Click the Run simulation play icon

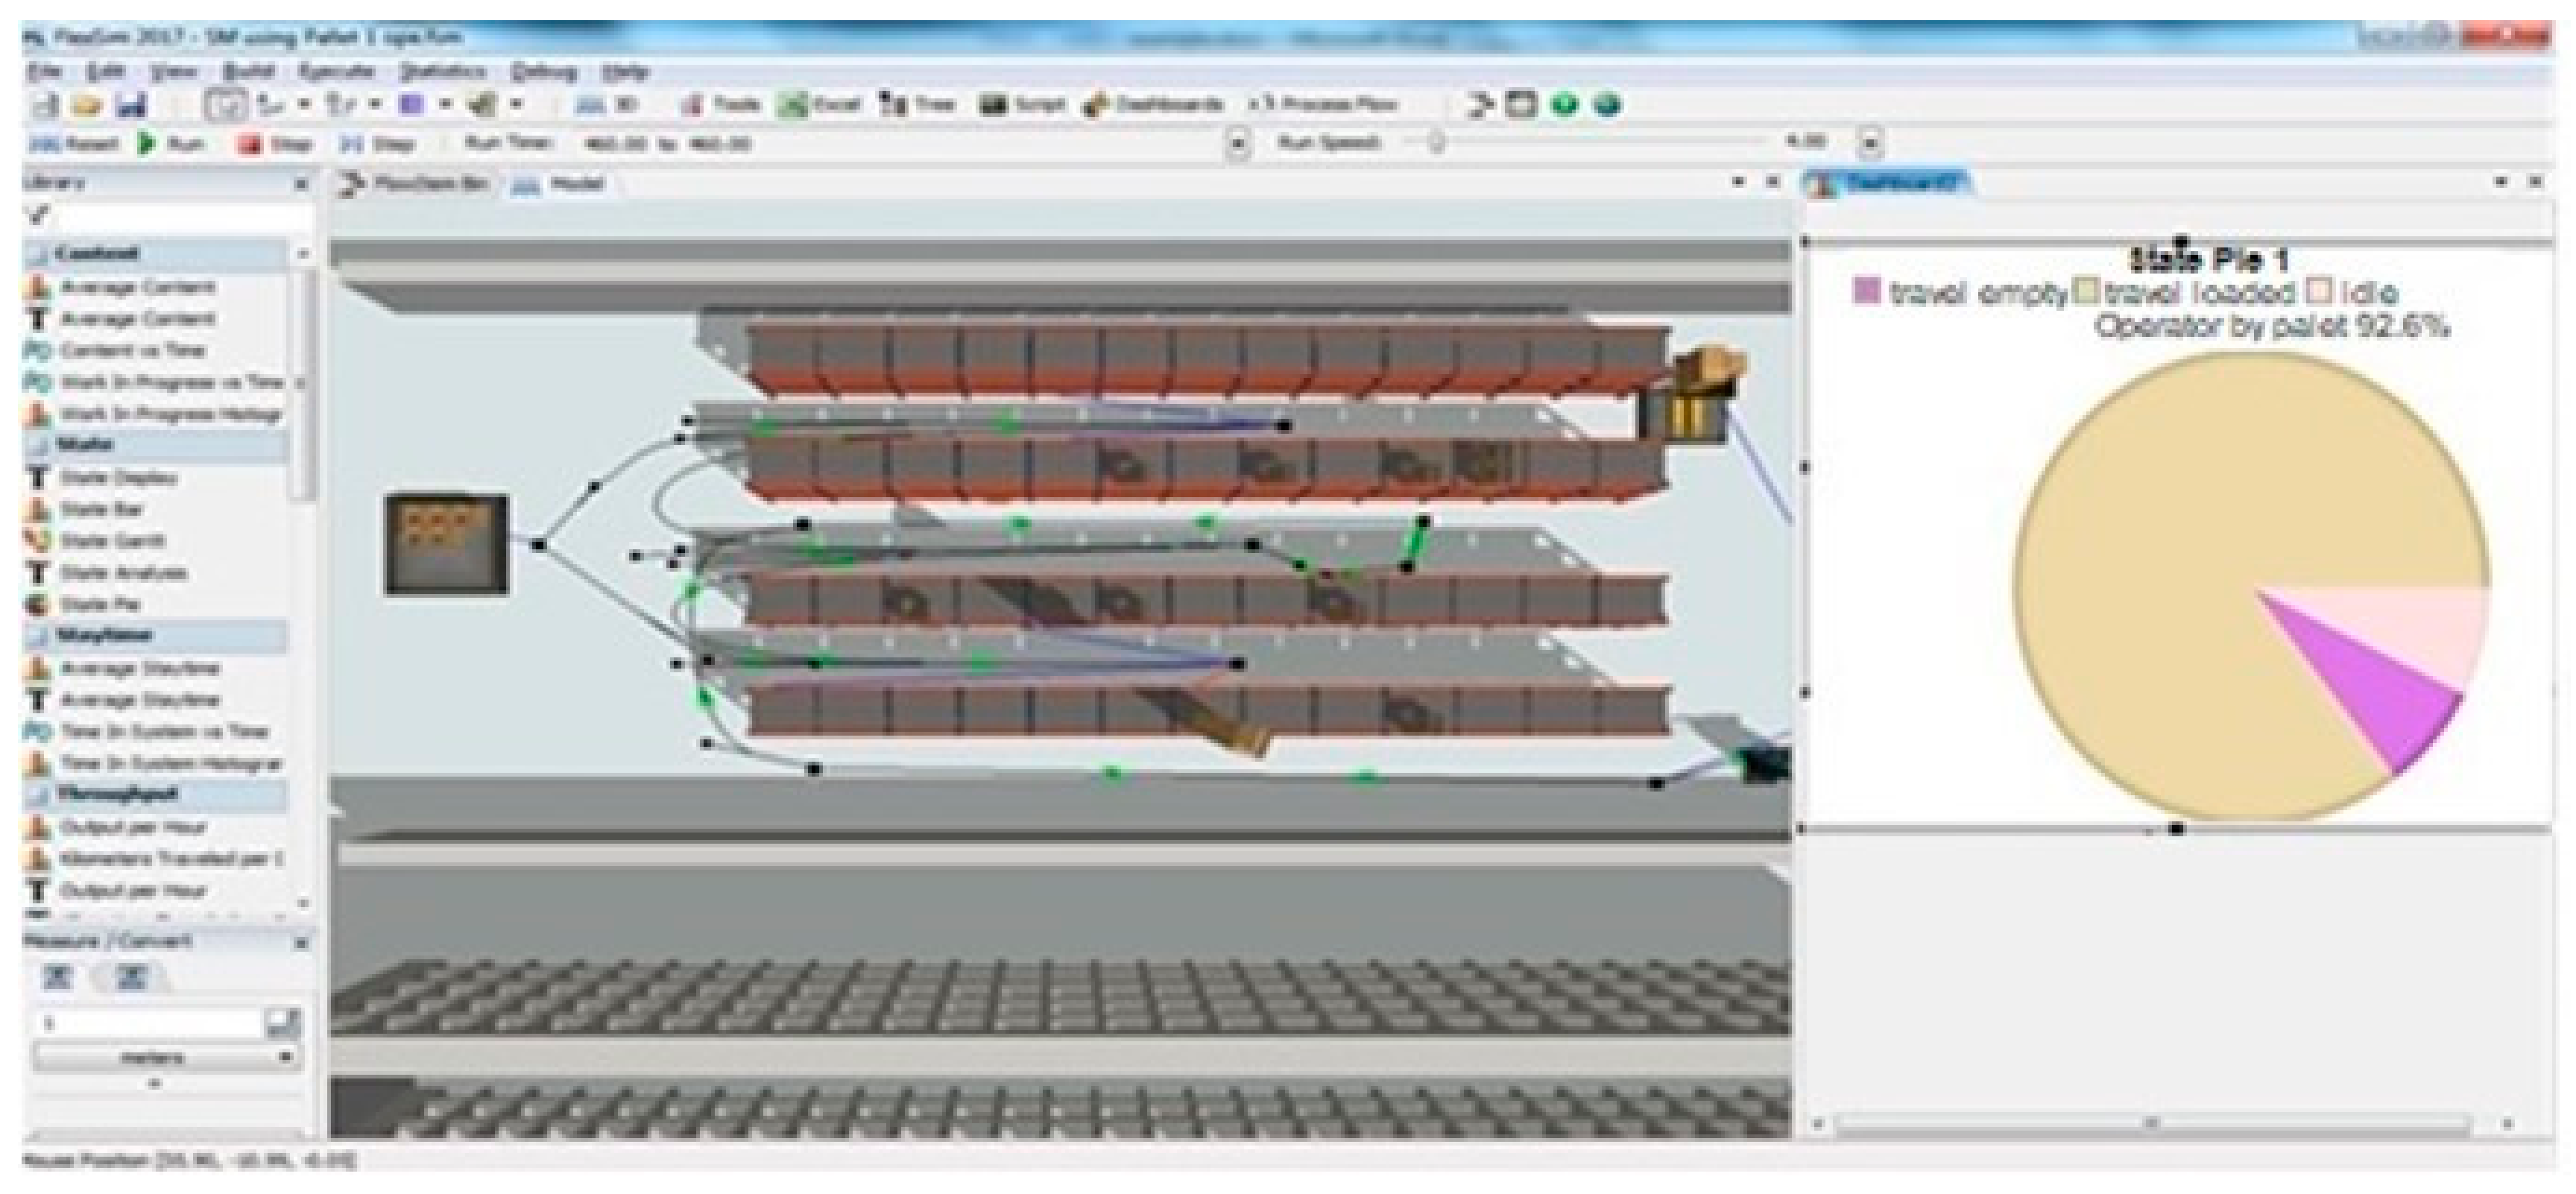tap(148, 144)
